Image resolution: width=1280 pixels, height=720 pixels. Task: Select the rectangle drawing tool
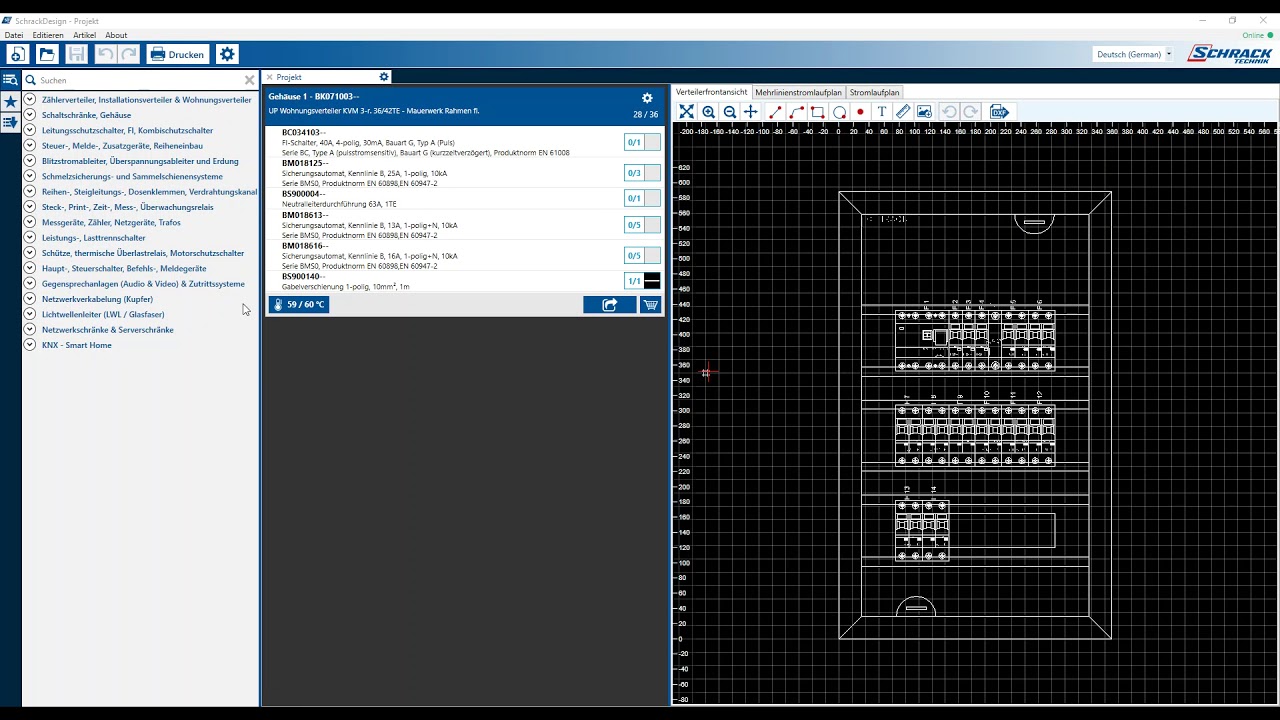coord(817,112)
